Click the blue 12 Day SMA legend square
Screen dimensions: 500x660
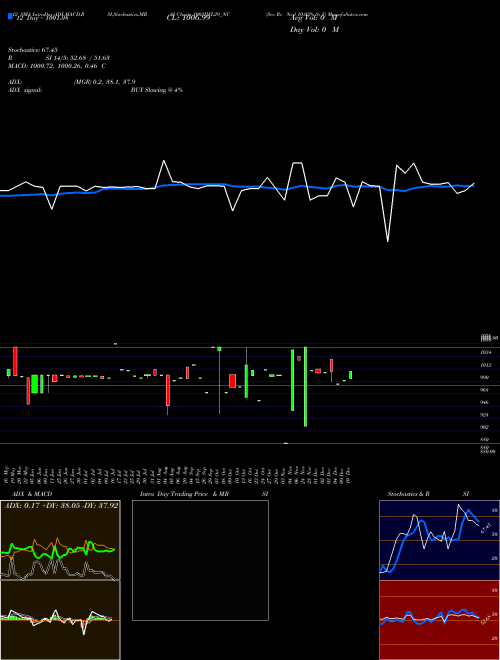click(x=10, y=17)
